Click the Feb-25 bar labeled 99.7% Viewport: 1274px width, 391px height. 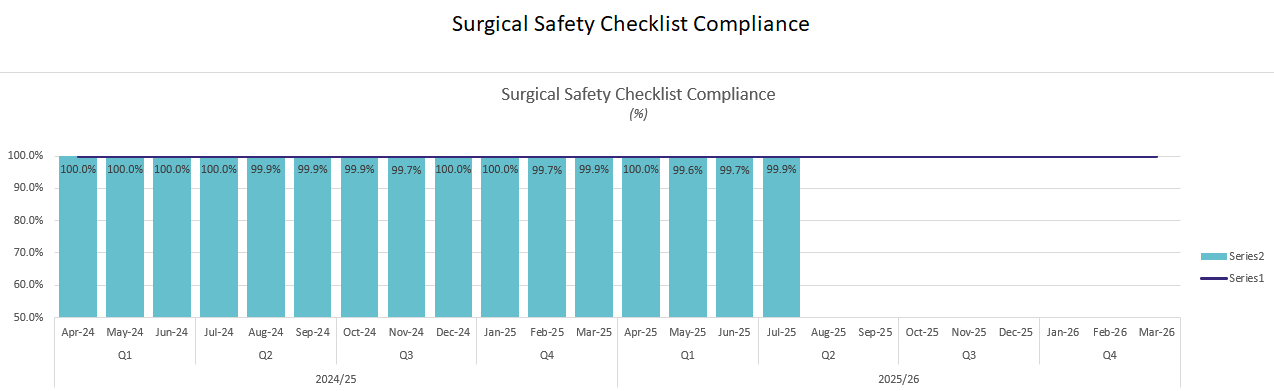pos(547,237)
